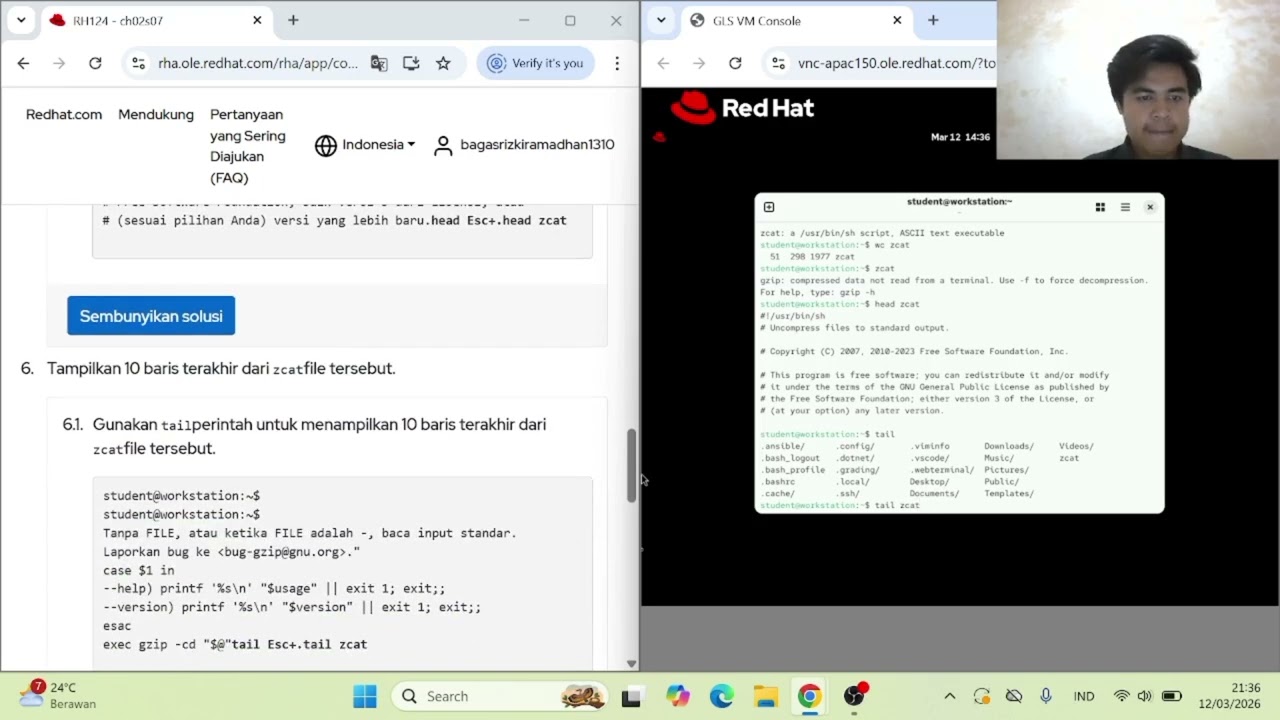Click the speaker volume icon in tray
Viewport: 1280px width, 720px height.
pyautogui.click(x=1145, y=696)
